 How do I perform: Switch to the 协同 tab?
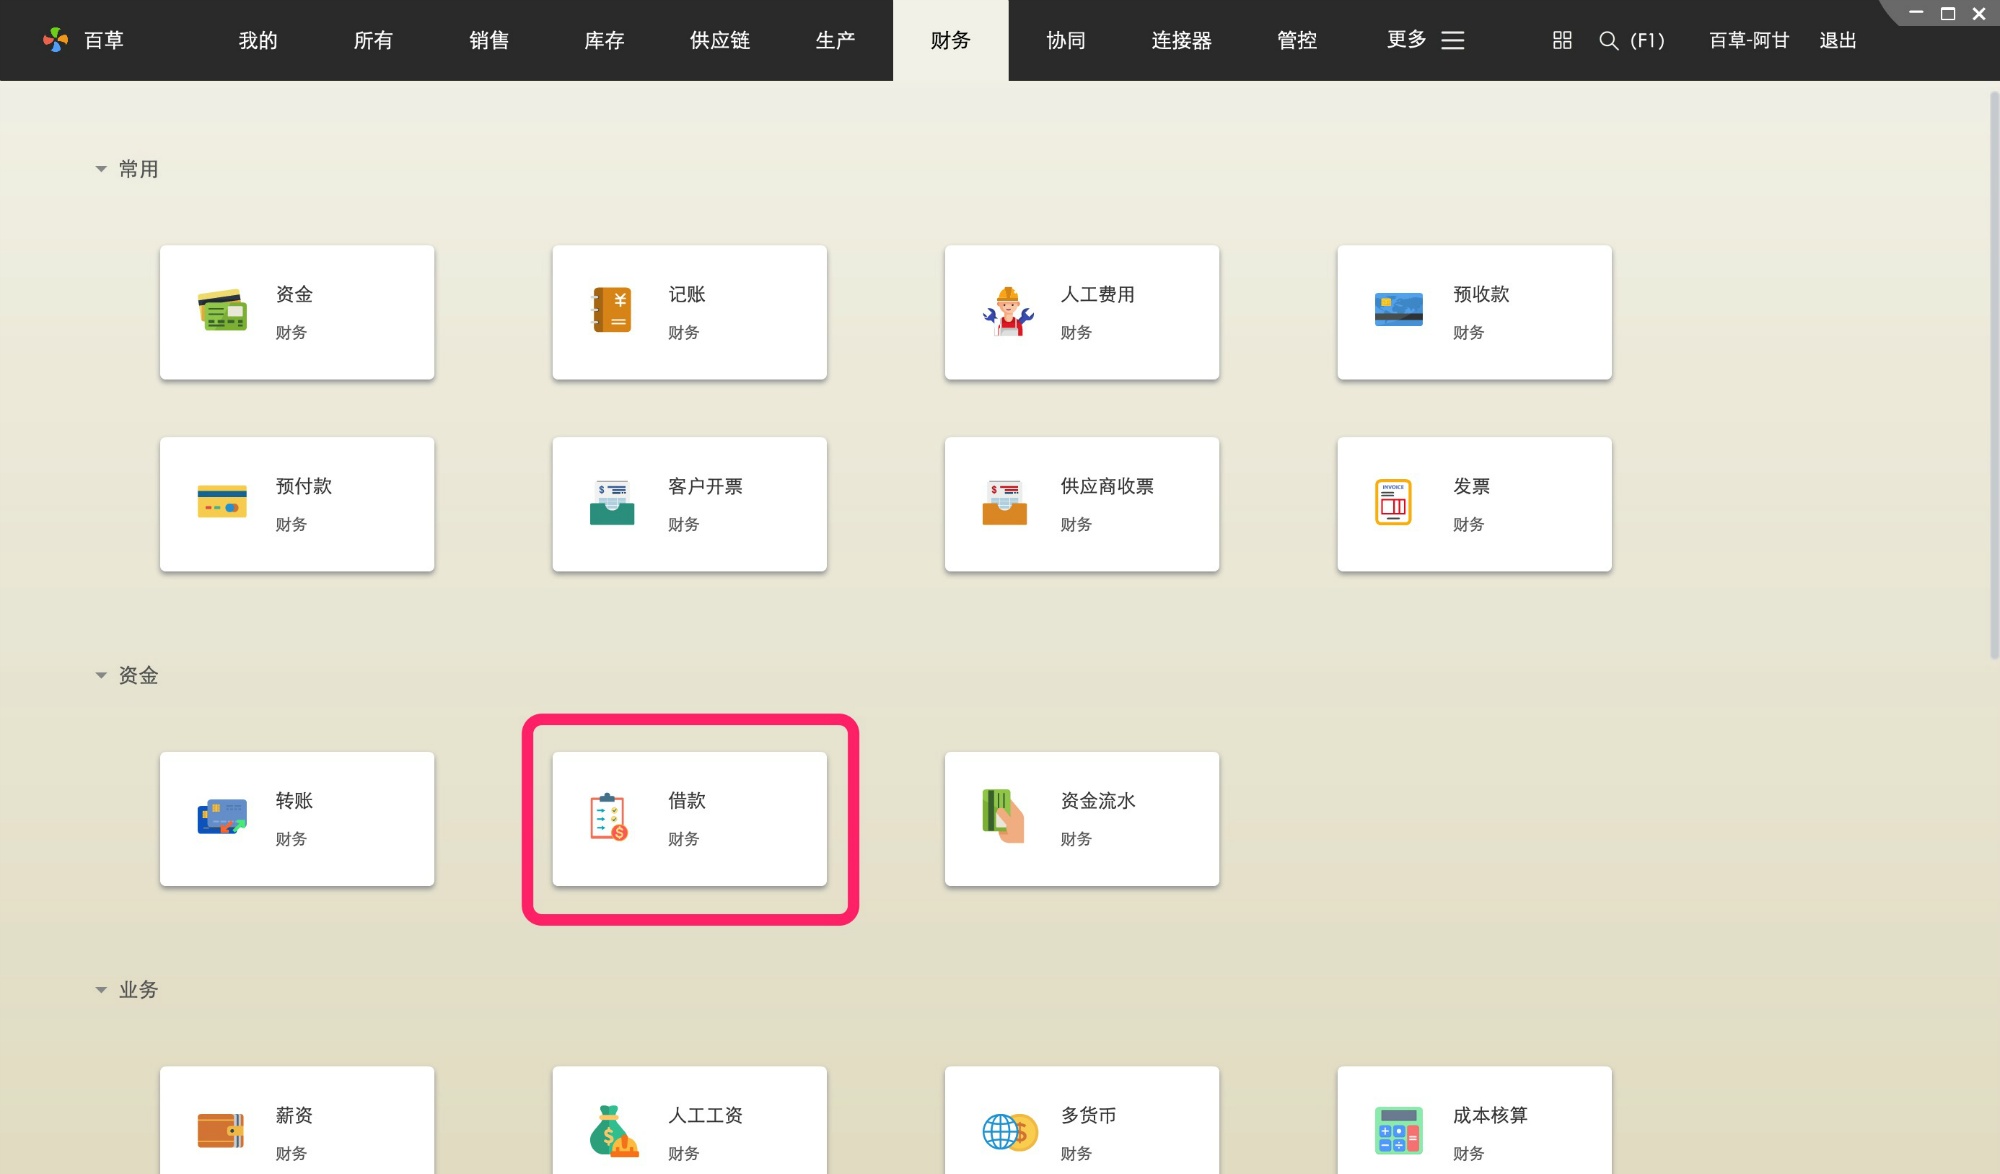pyautogui.click(x=1066, y=40)
